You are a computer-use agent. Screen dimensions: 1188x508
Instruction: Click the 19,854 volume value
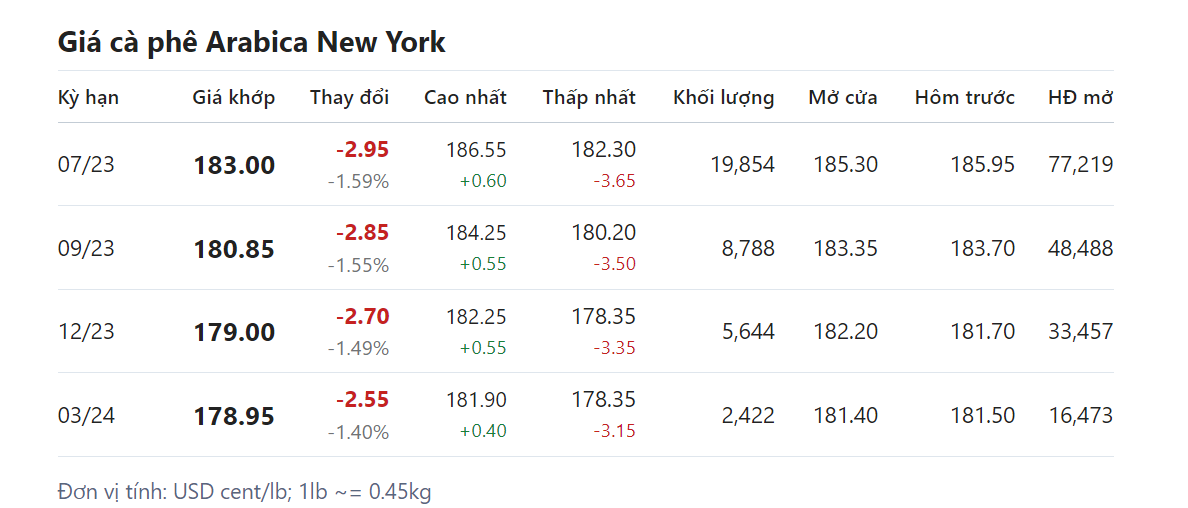coord(742,165)
